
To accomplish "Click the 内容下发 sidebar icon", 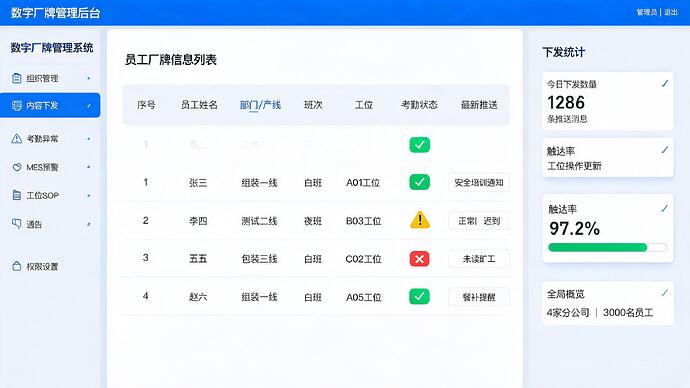I will point(16,106).
